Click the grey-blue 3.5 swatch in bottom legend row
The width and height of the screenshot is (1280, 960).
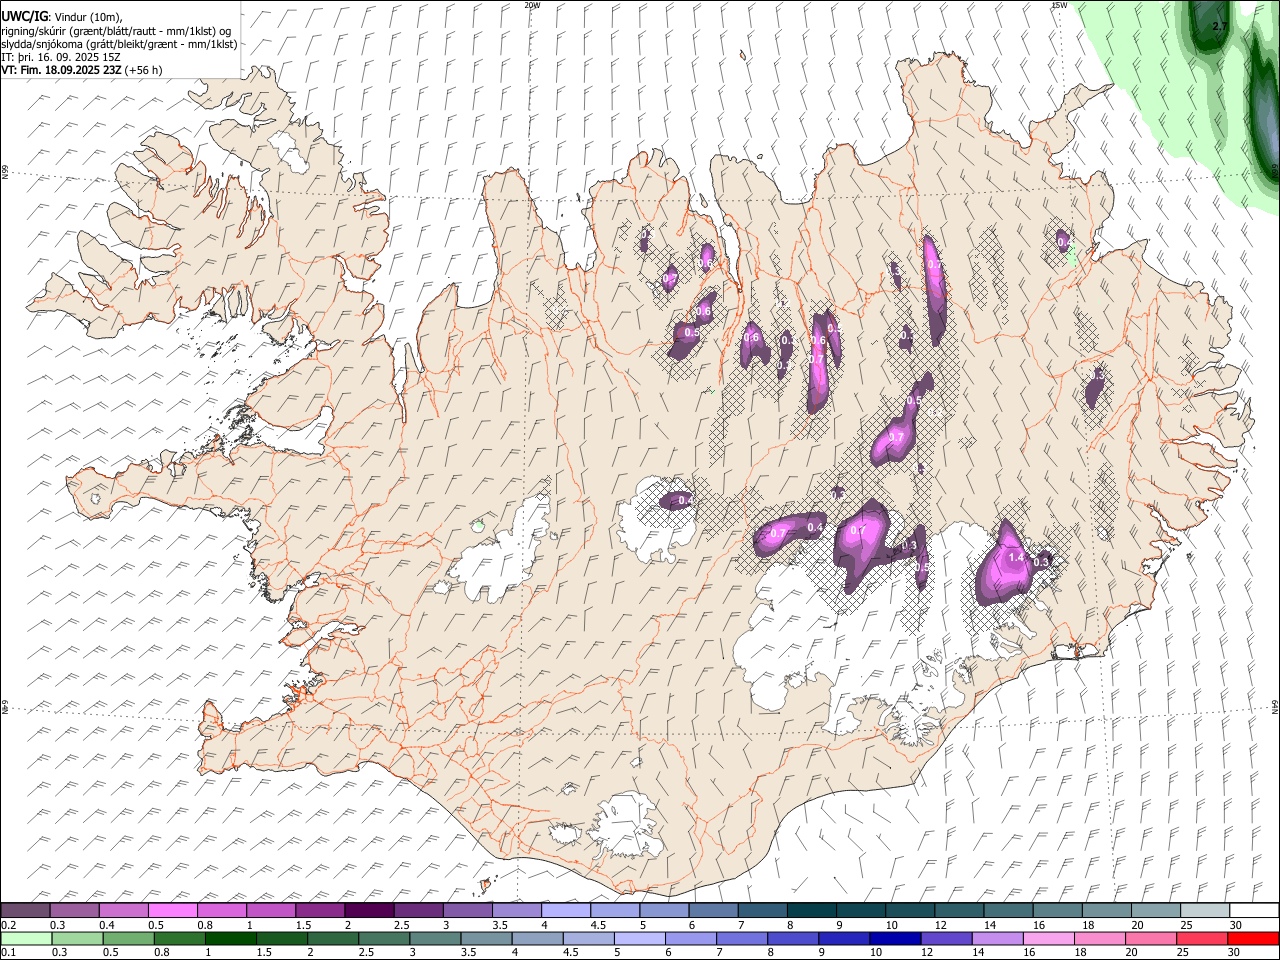486,938
